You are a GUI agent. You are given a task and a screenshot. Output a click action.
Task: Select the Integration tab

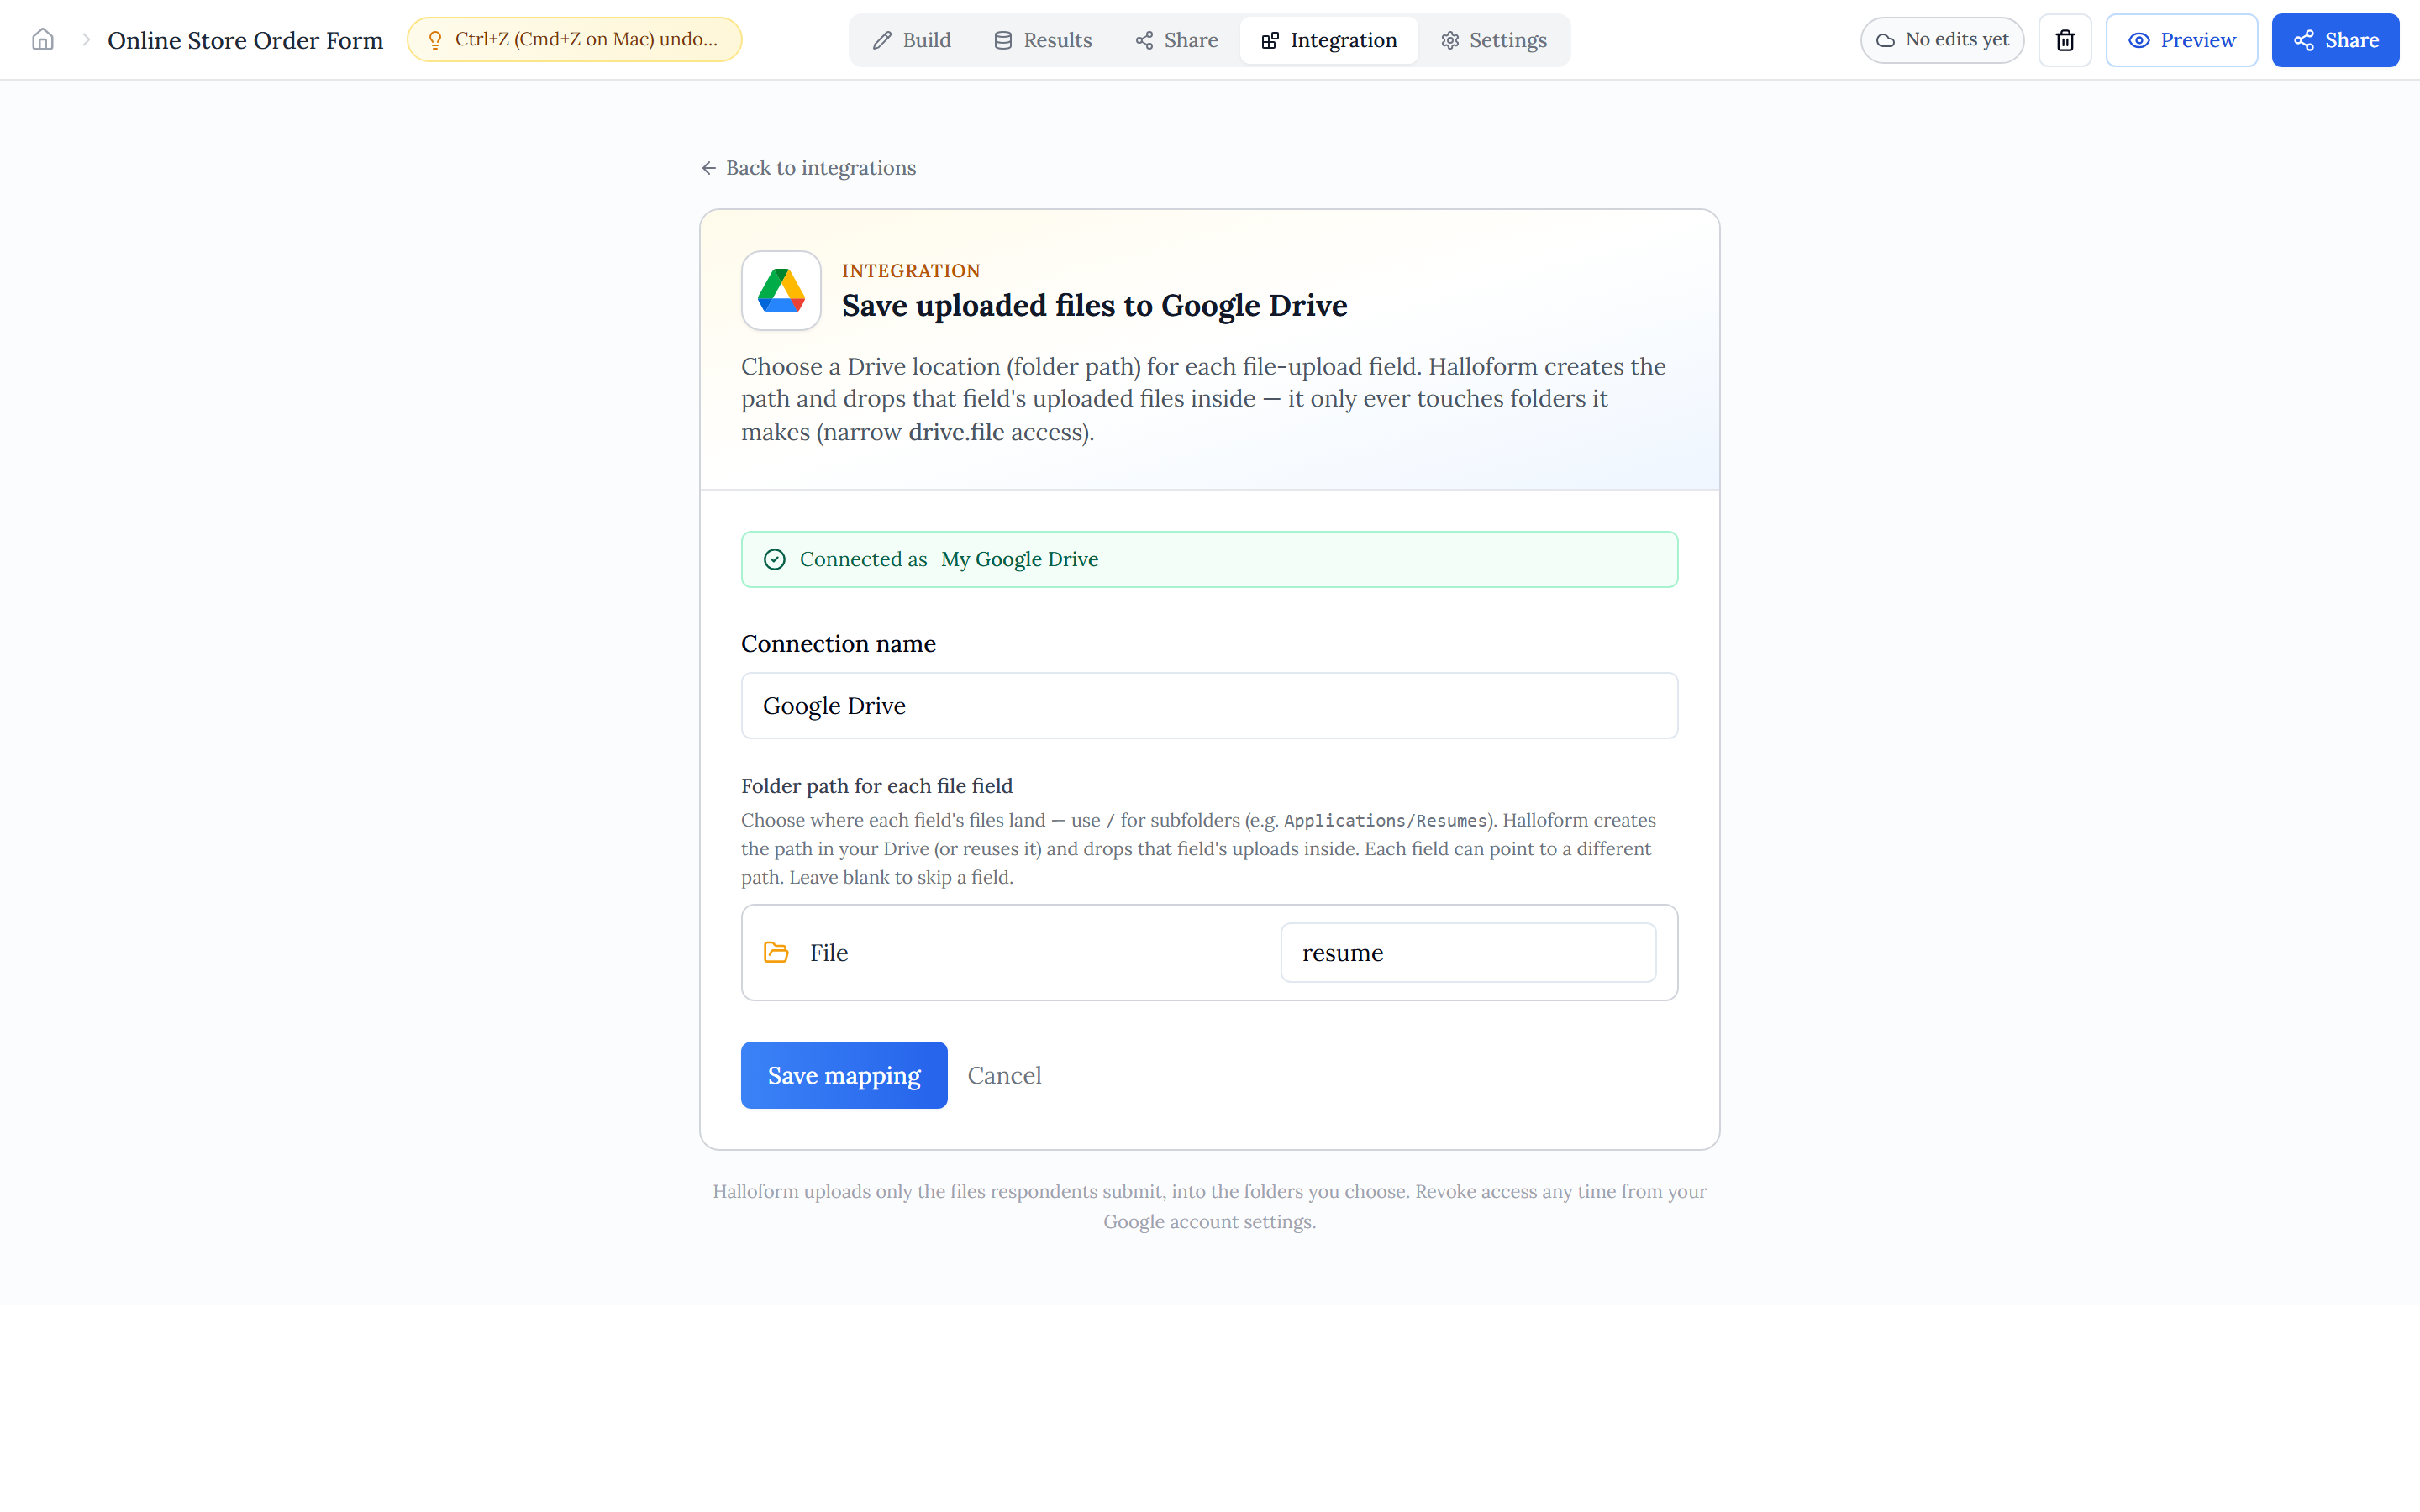point(1328,40)
